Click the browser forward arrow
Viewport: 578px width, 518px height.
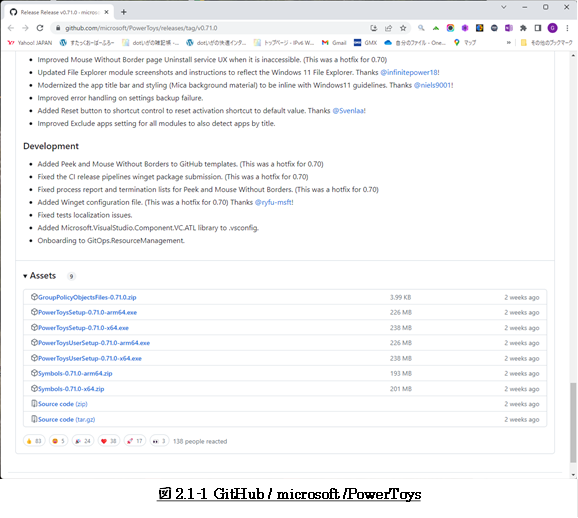click(25, 28)
